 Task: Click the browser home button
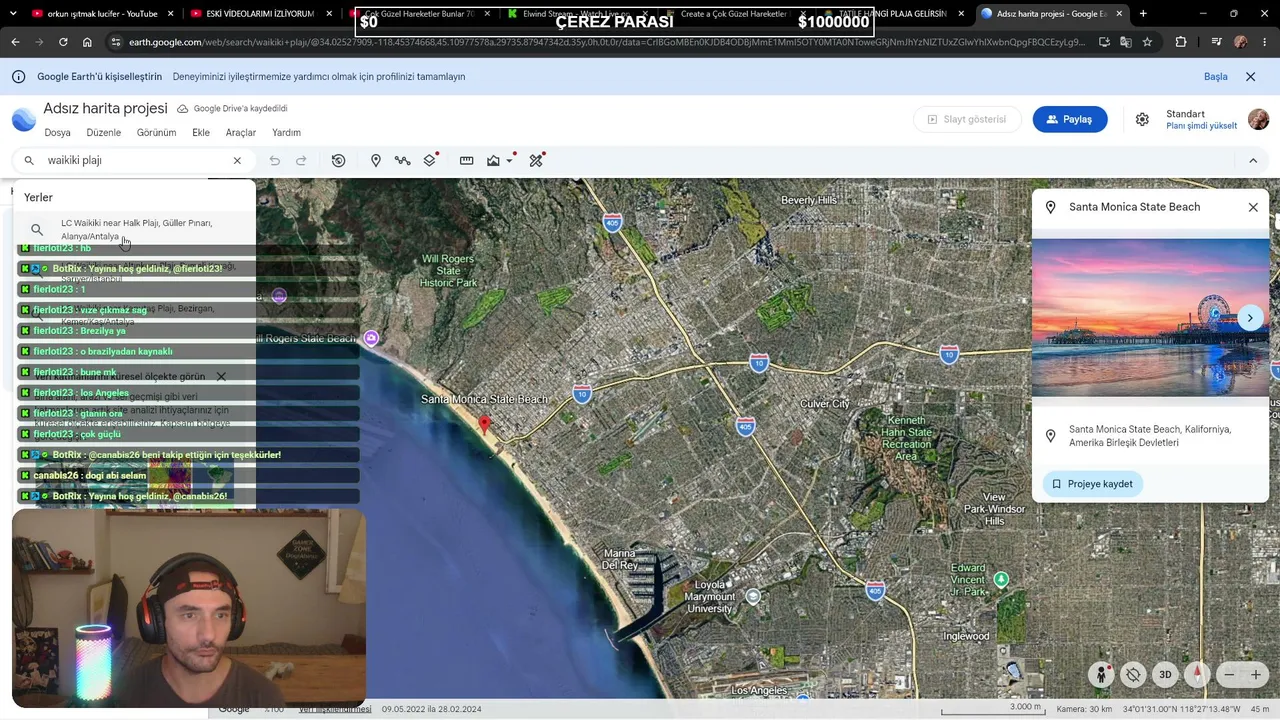click(87, 42)
